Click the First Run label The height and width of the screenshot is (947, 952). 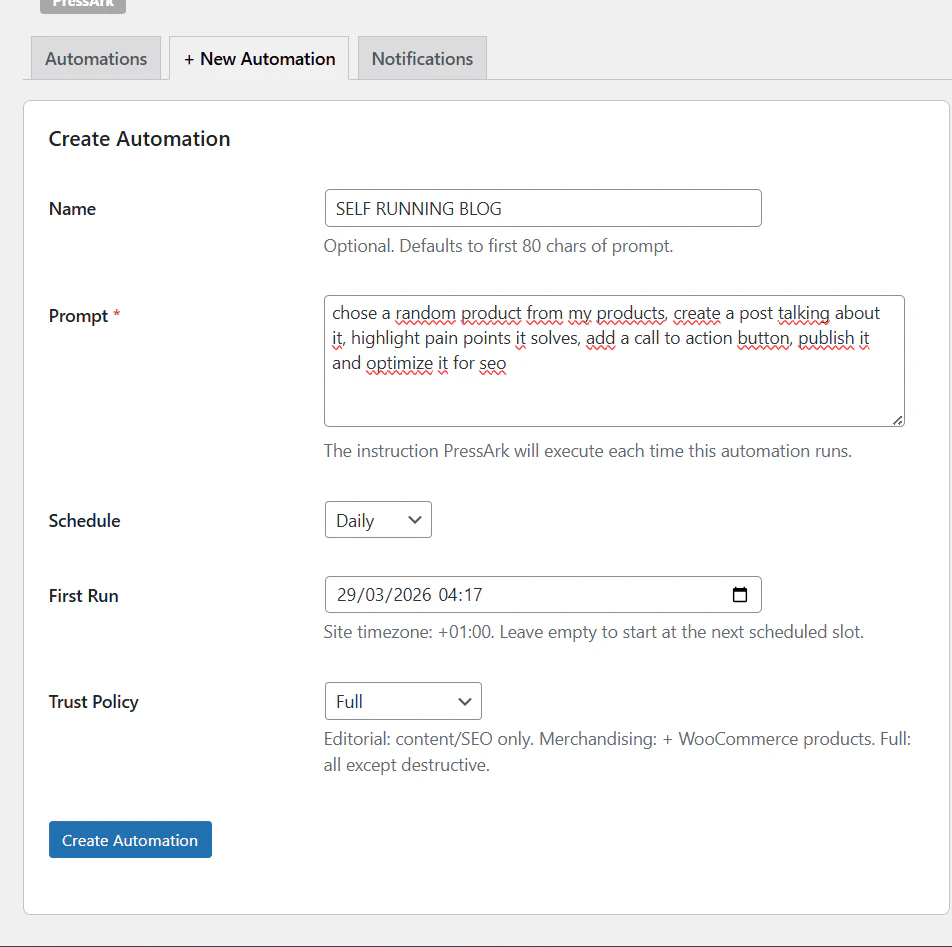84,596
